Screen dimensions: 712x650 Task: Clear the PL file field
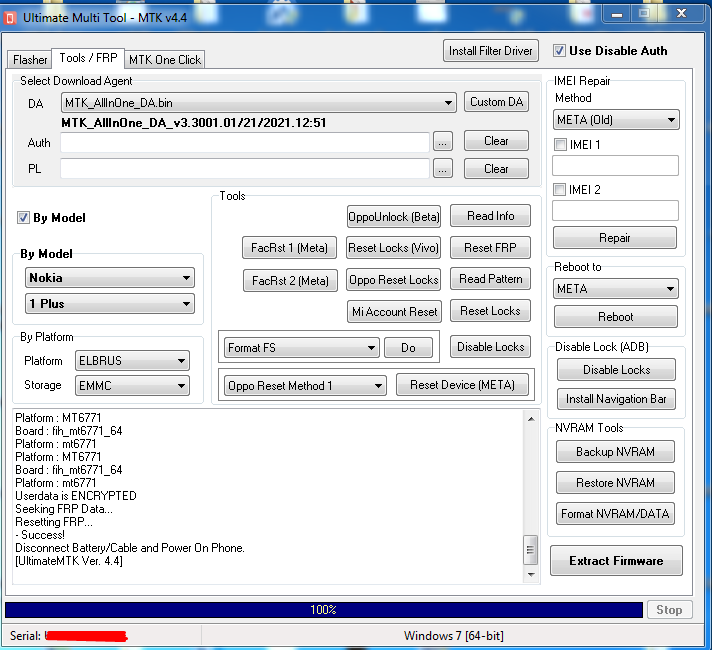pos(496,169)
